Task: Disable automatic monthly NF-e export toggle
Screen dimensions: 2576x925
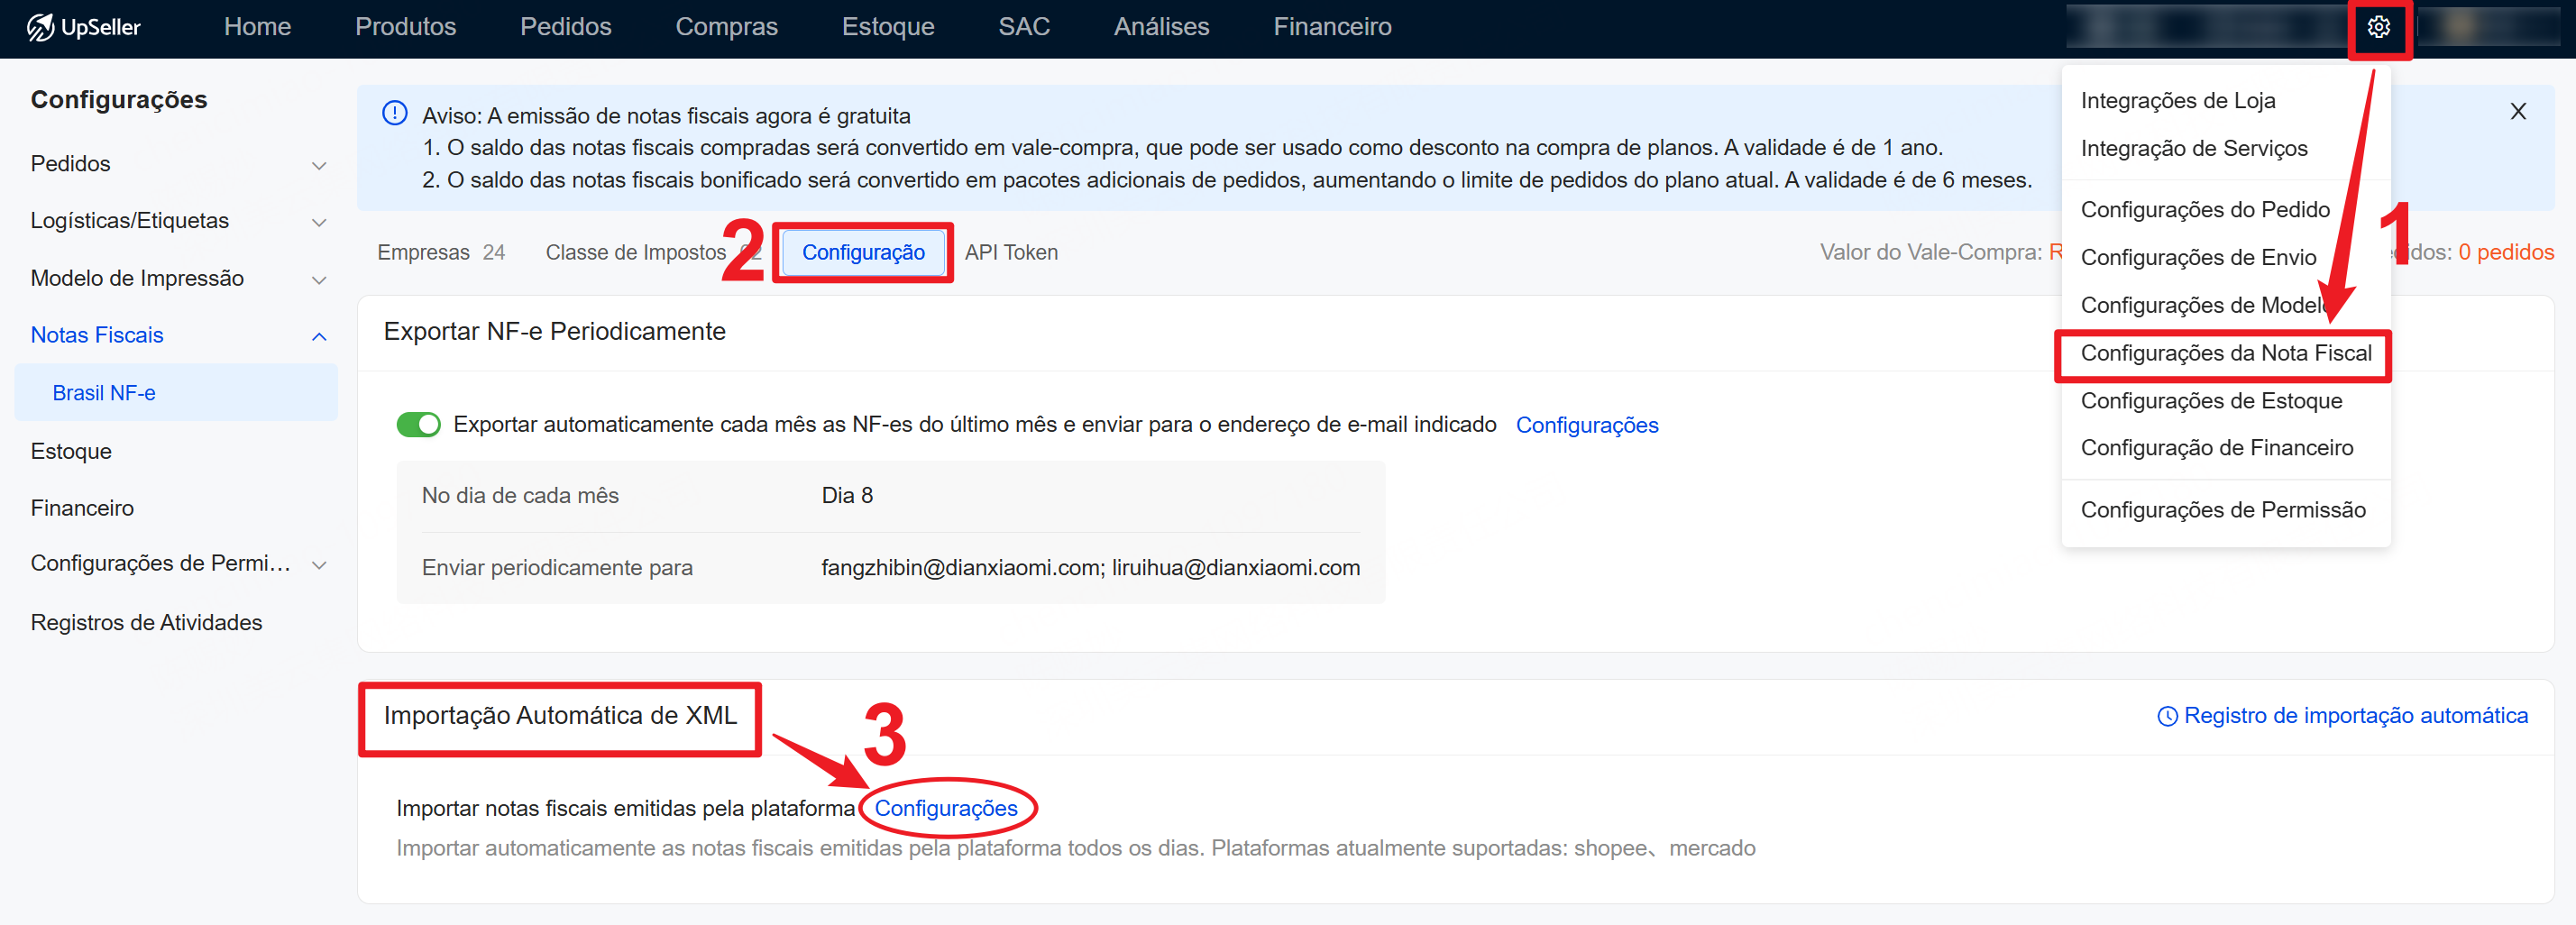Action: coord(418,425)
